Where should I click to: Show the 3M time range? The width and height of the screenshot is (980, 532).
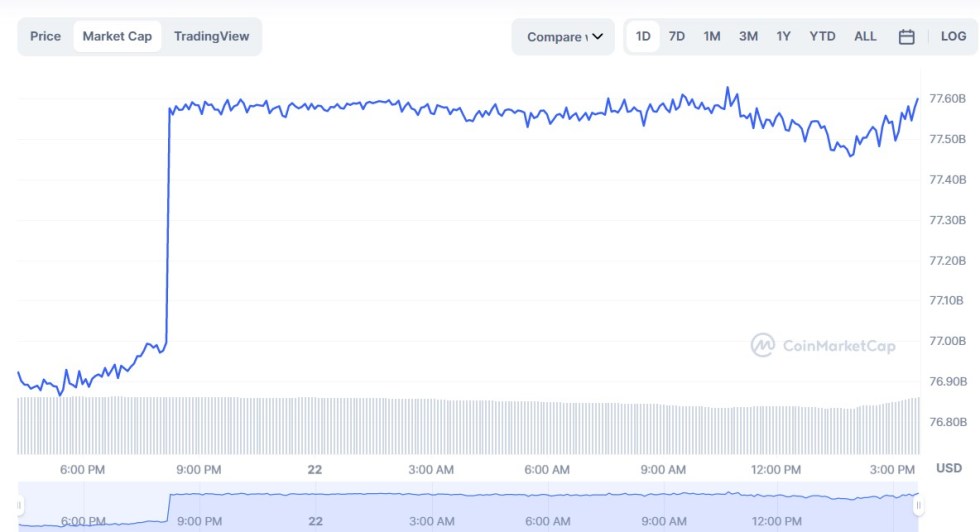[x=748, y=37]
